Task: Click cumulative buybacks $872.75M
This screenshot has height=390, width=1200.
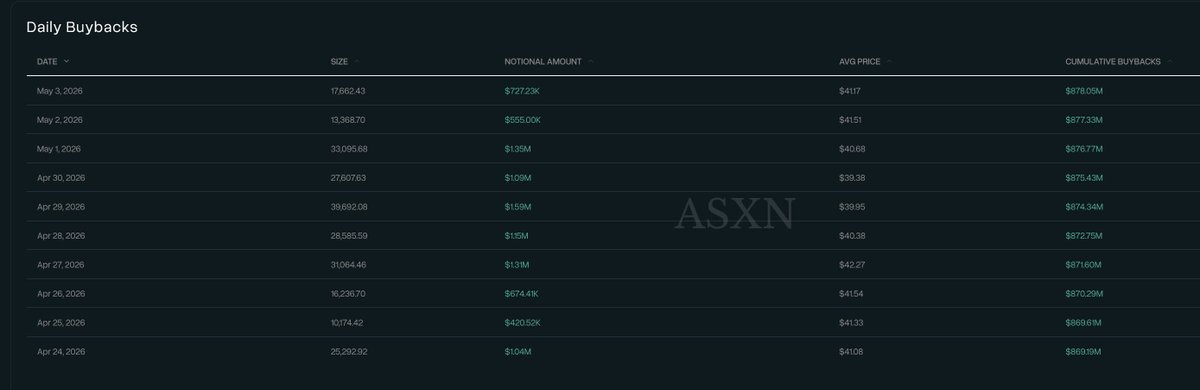Action: click(x=1084, y=236)
